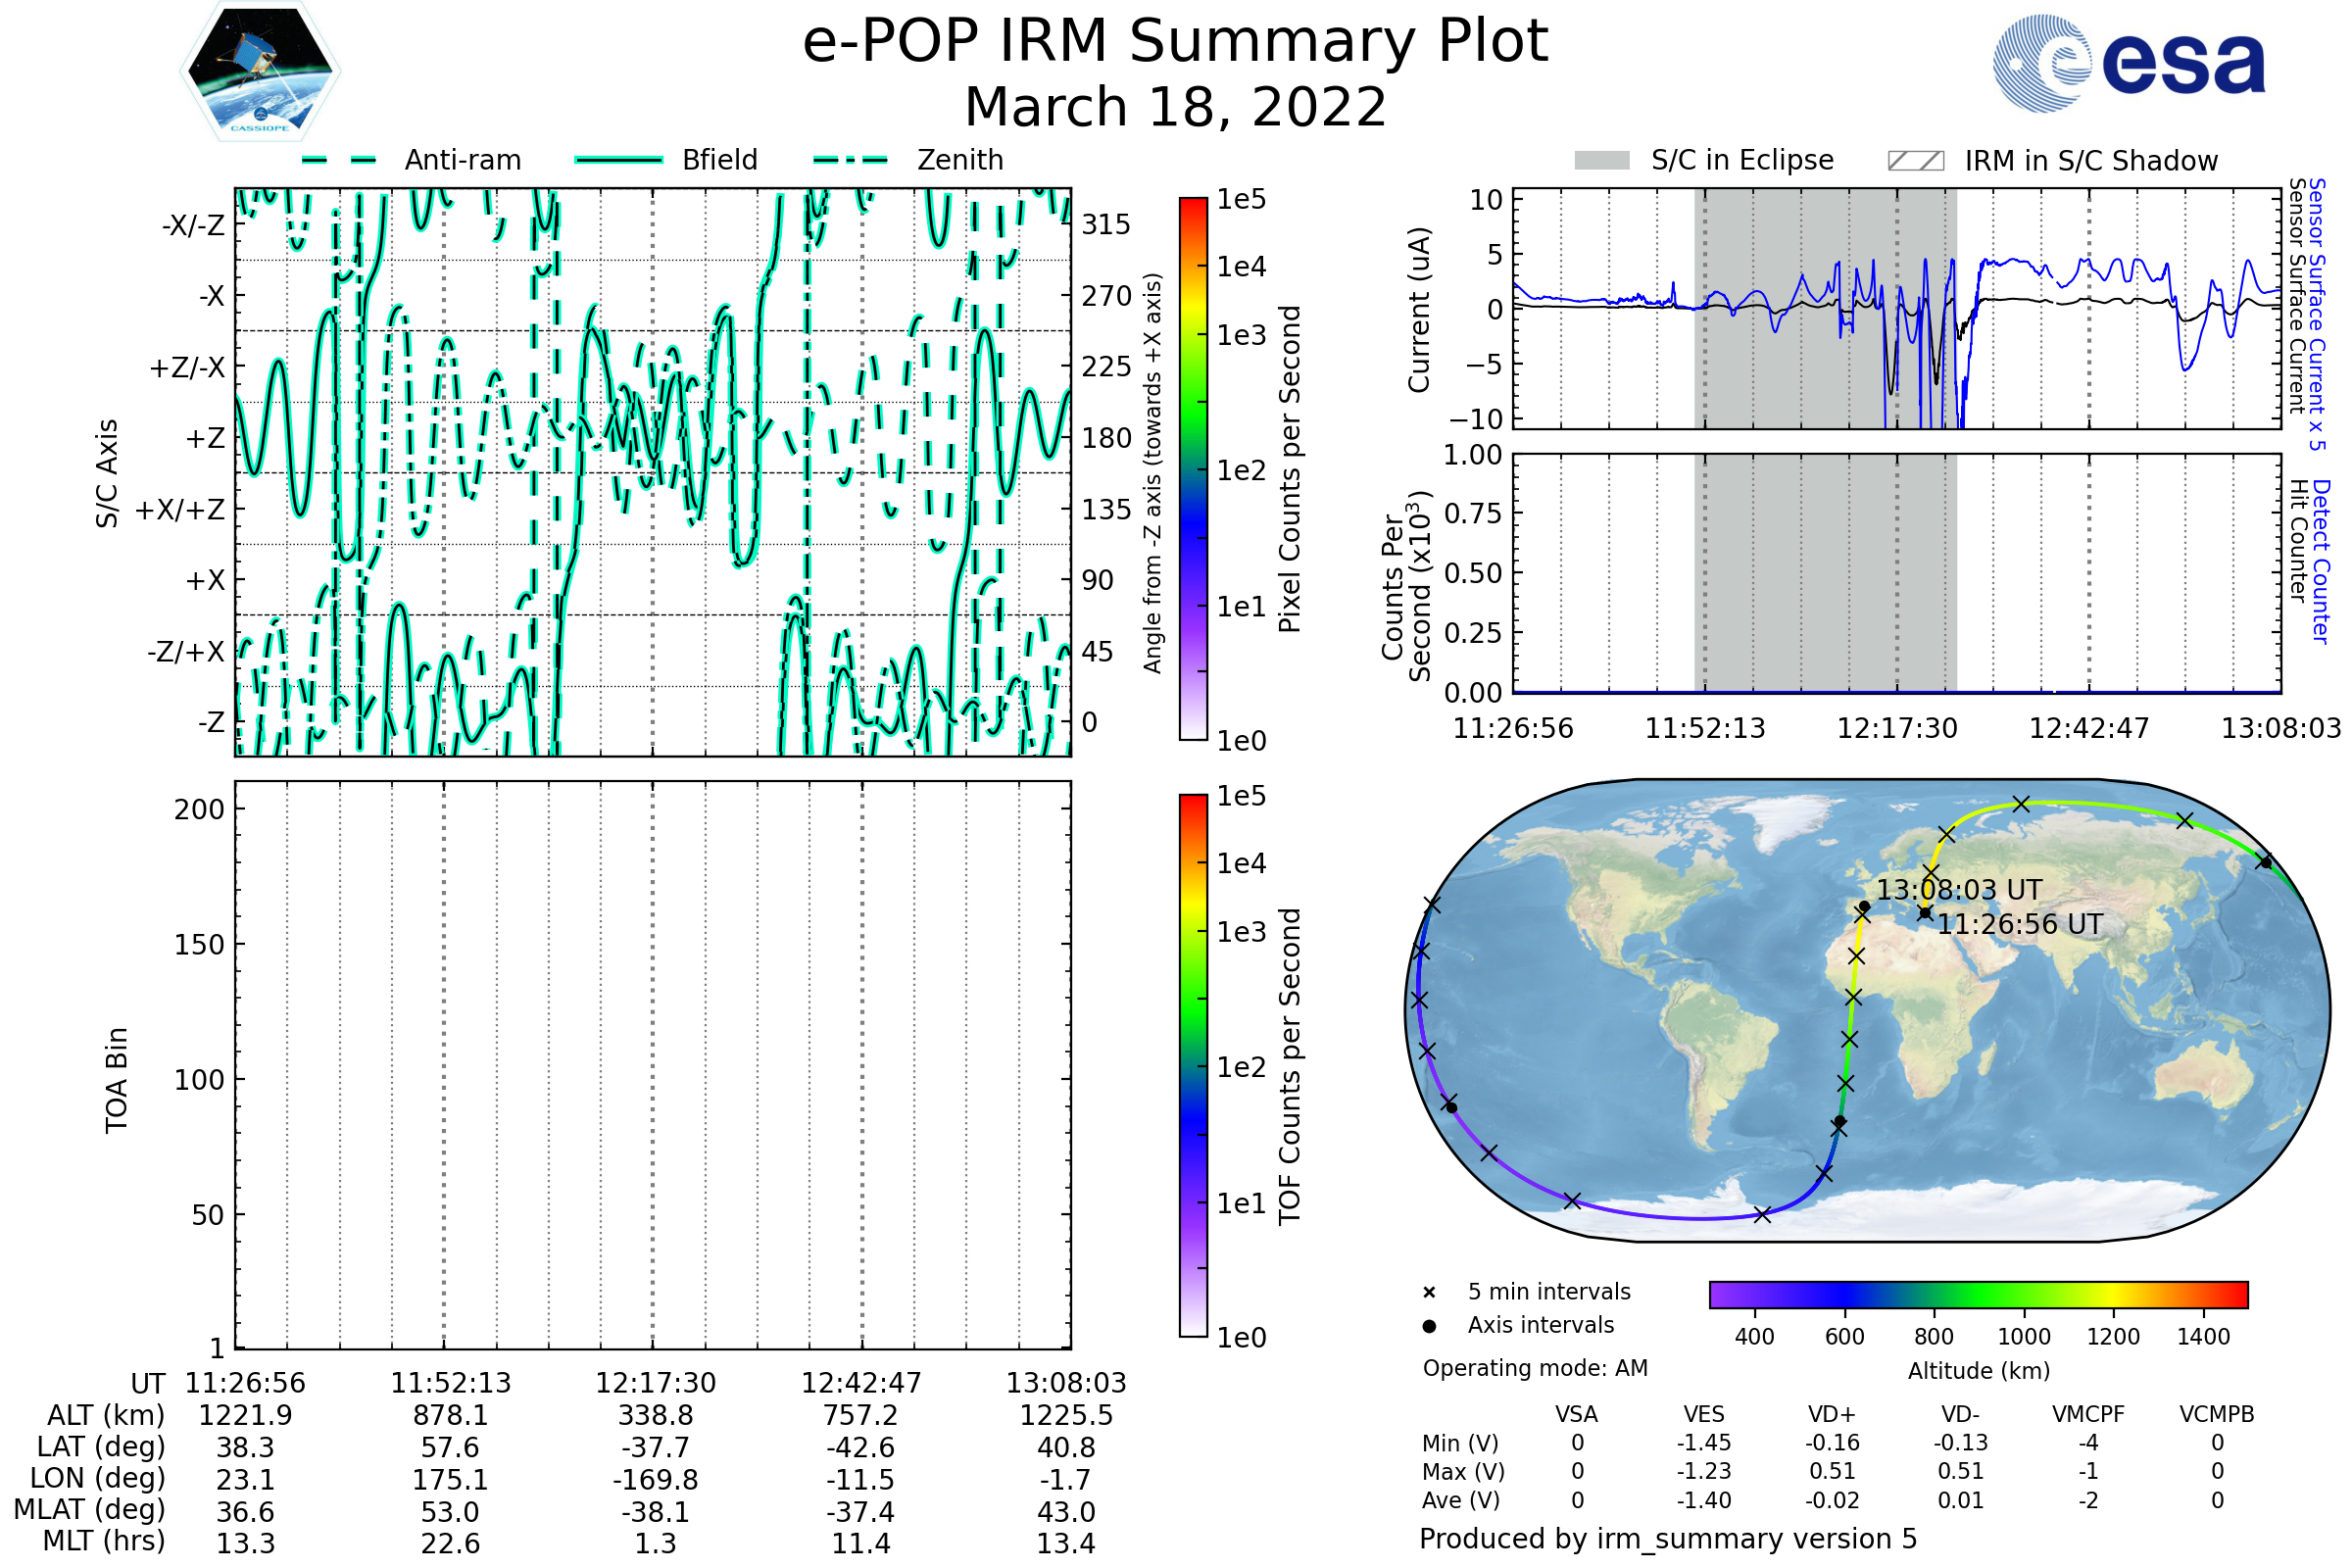The height and width of the screenshot is (1568, 2352).
Task: Click the Axis intervals dot marker
Action: point(1429,1326)
